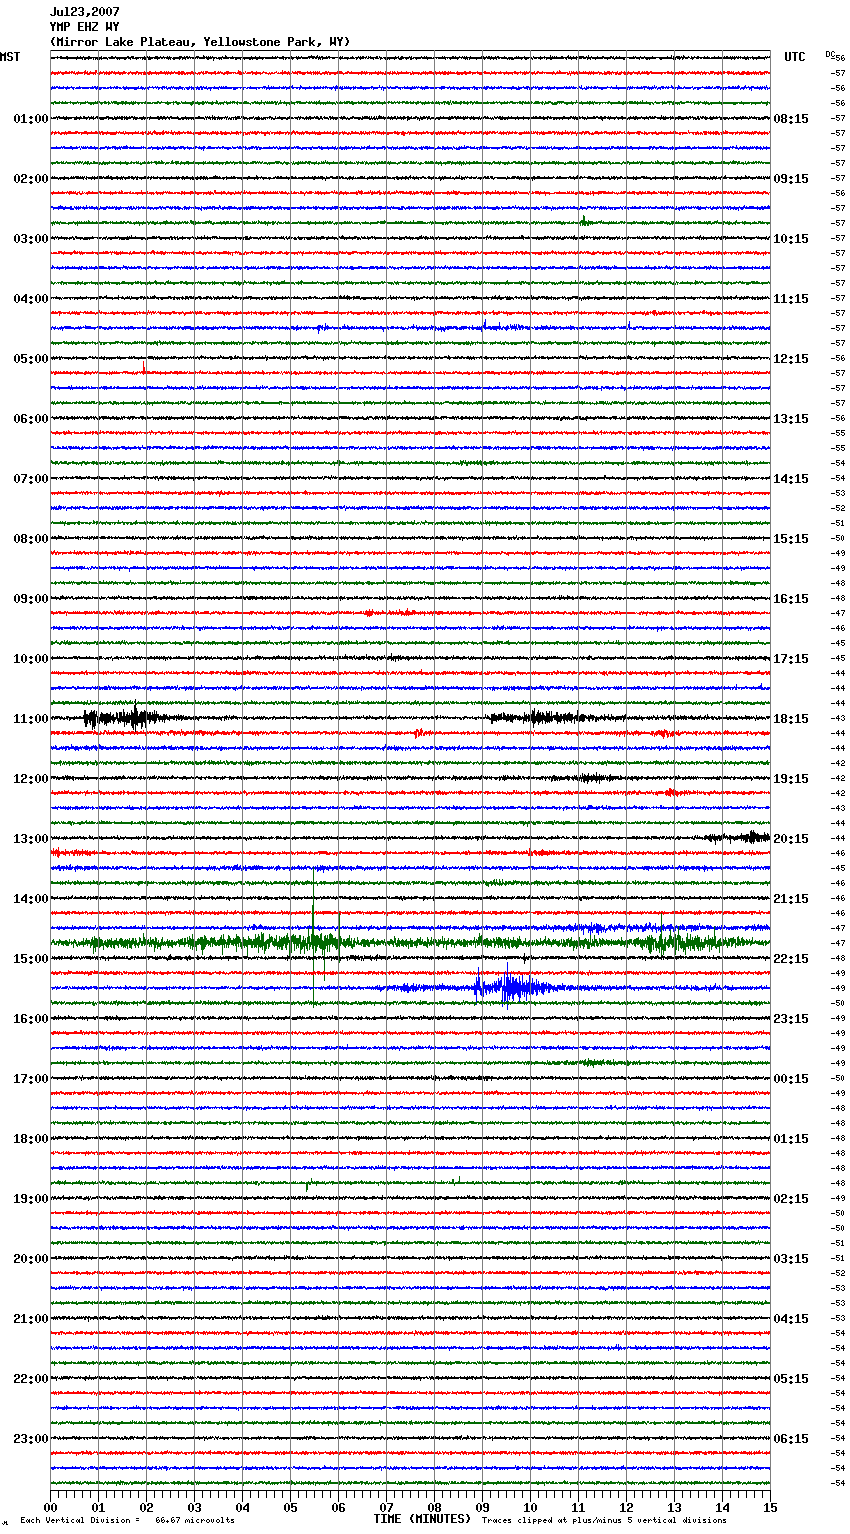Click the black signal burst at end of 13:00 trace
The width and height of the screenshot is (850, 1534).
click(x=738, y=837)
